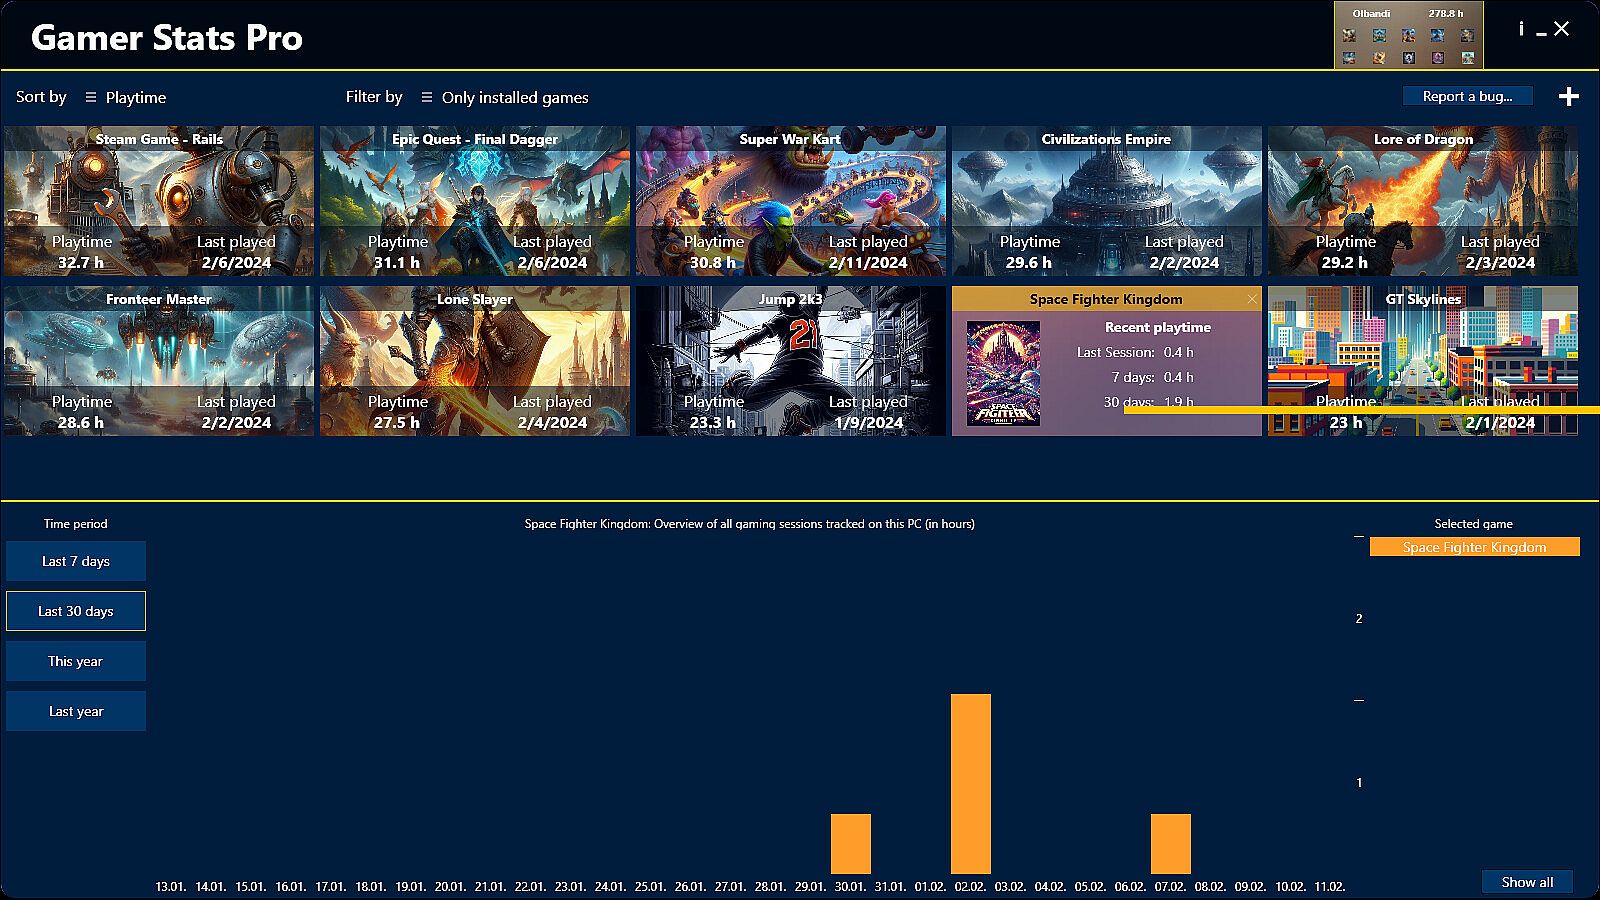Click the chart bar for 30.01.
The width and height of the screenshot is (1600, 900).
pyautogui.click(x=851, y=844)
